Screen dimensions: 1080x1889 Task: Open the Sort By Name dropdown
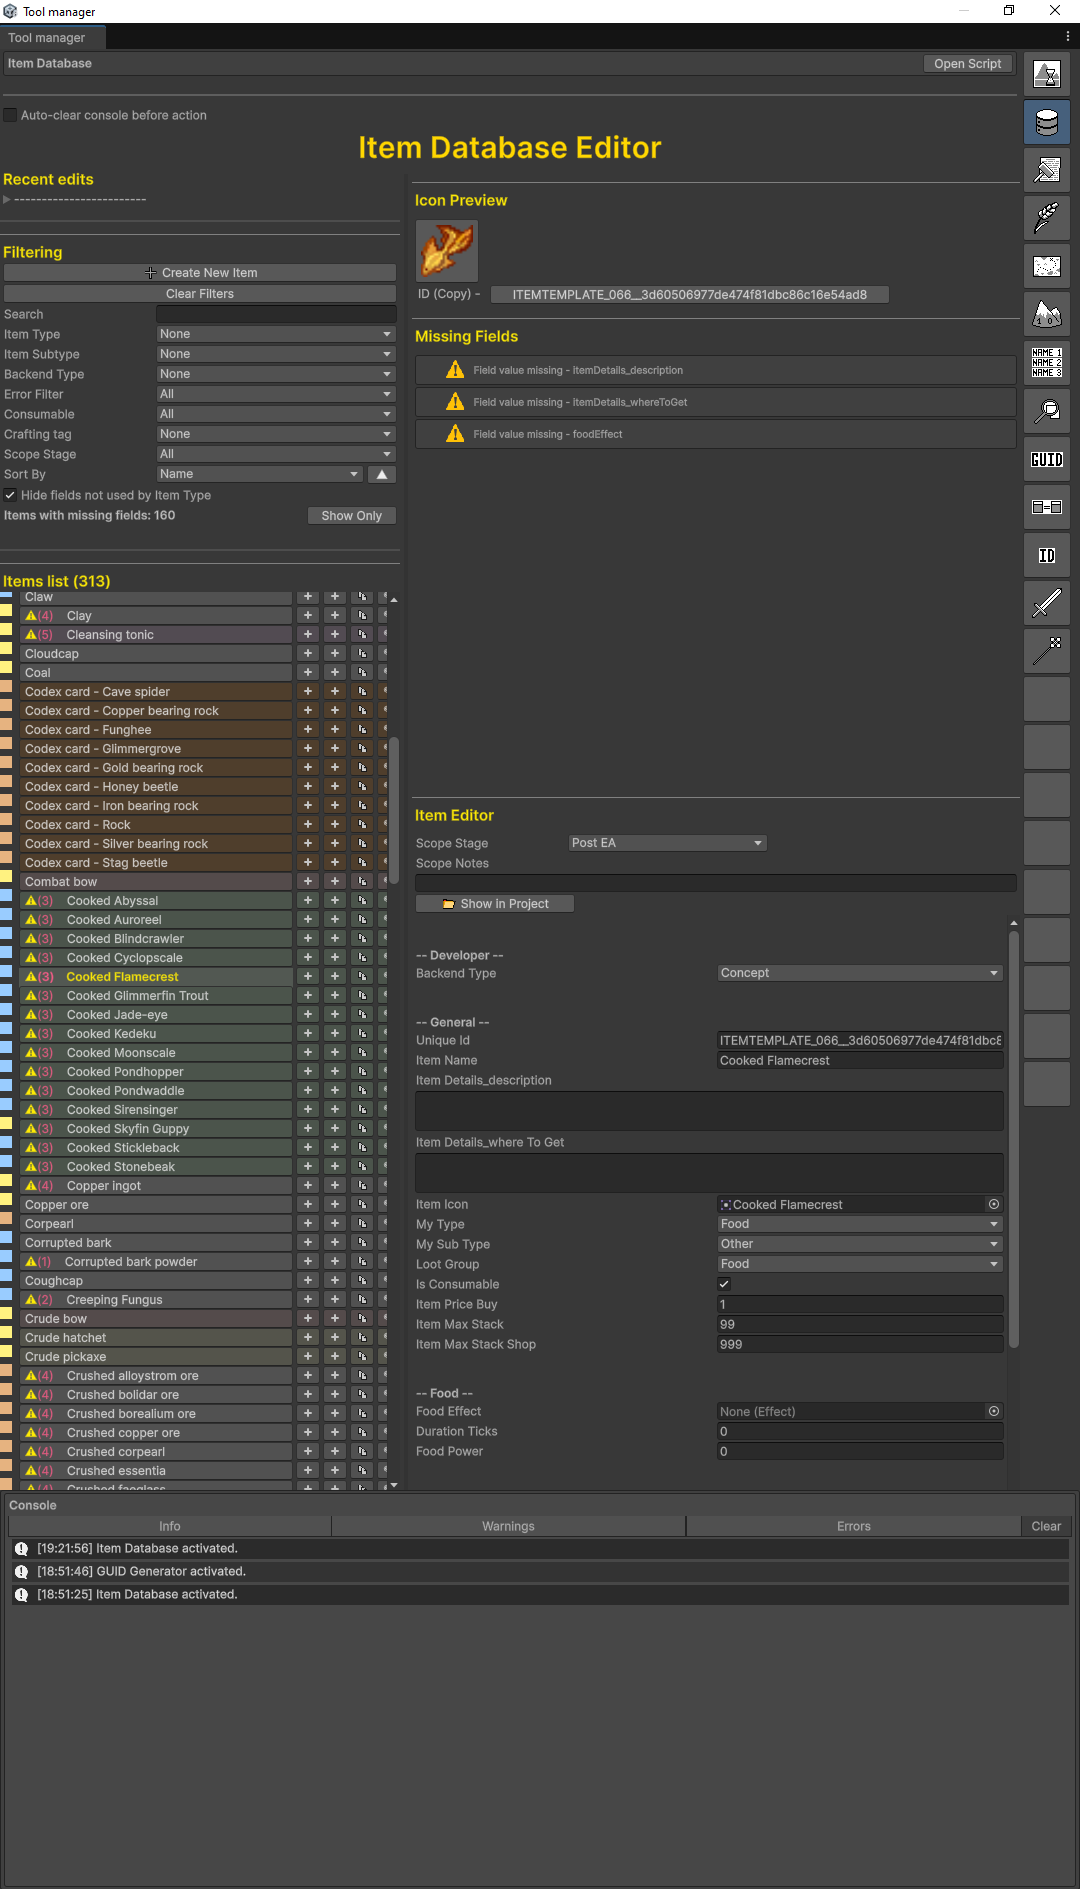pos(260,474)
